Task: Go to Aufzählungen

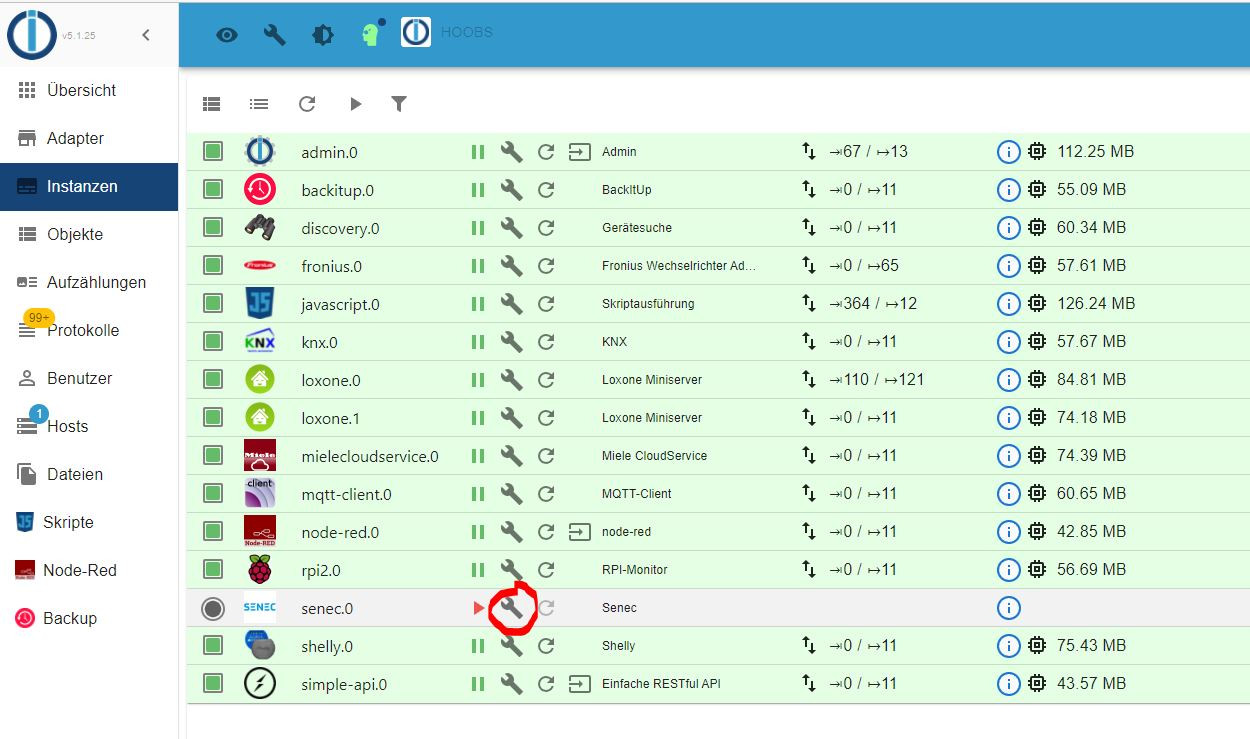Action: (89, 282)
